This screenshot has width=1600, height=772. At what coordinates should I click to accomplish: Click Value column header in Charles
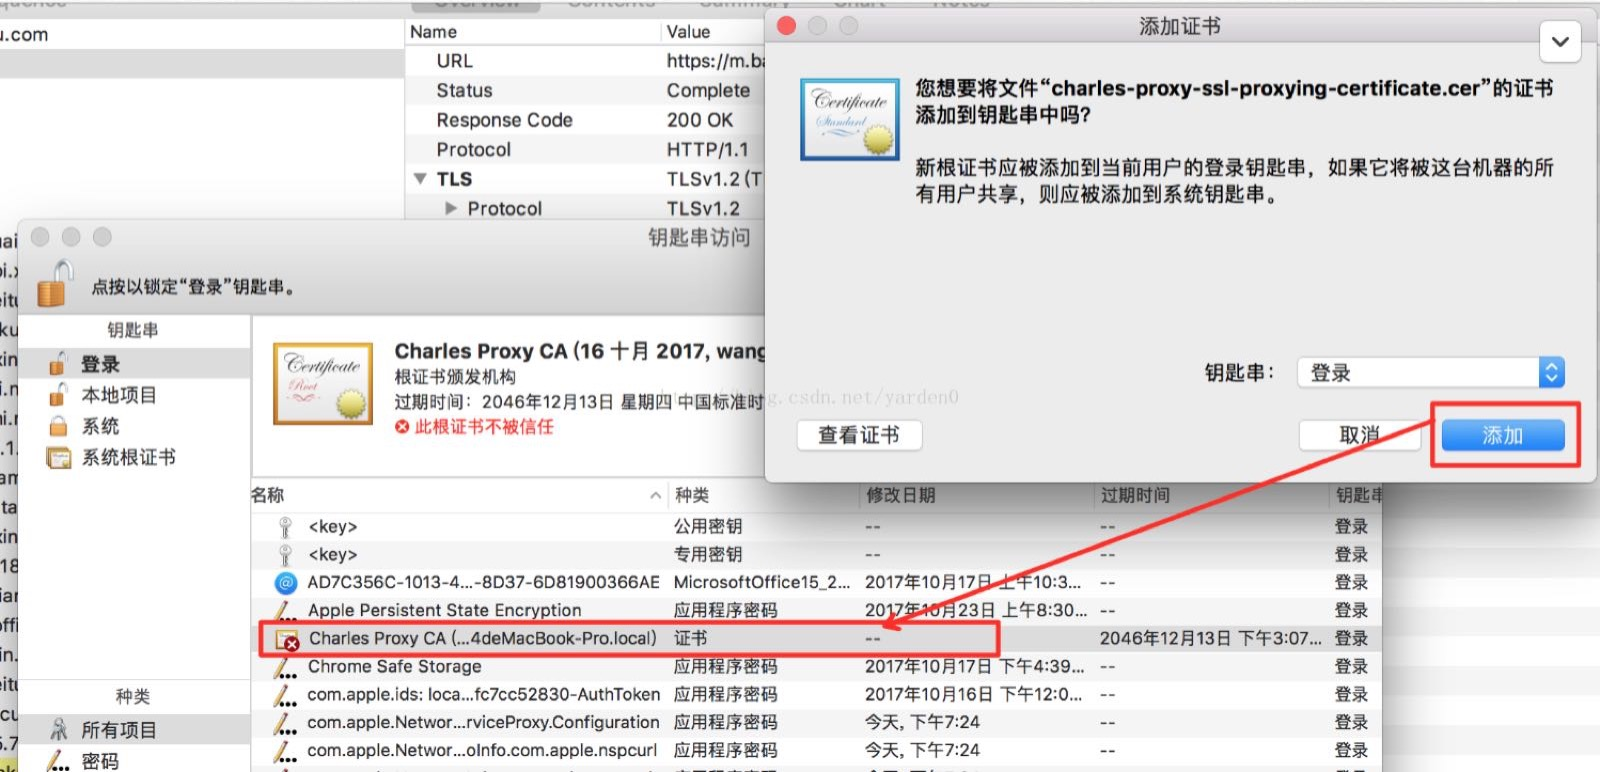[714, 32]
